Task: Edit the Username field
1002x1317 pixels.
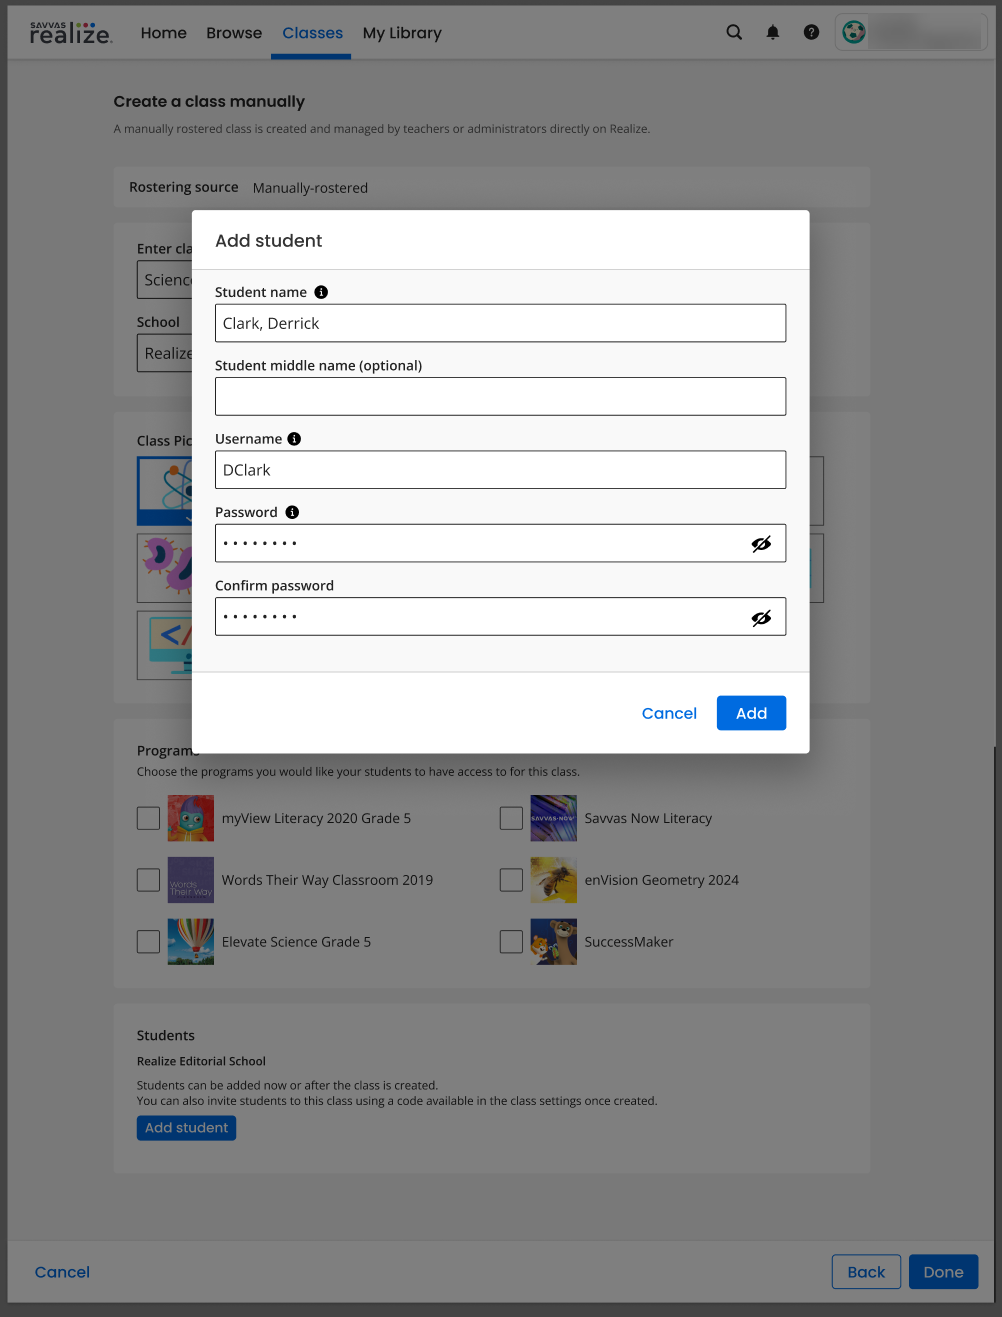Action: (500, 470)
